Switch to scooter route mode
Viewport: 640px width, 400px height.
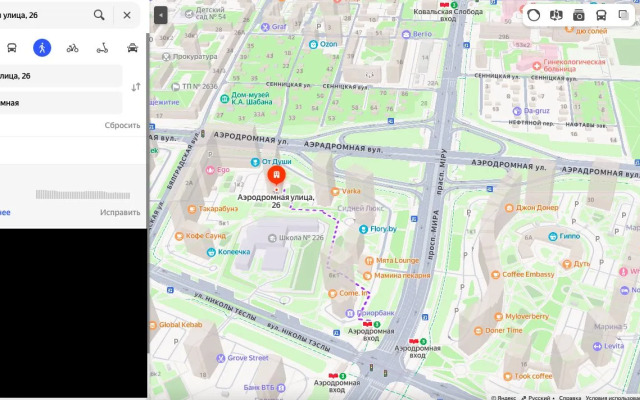click(101, 47)
